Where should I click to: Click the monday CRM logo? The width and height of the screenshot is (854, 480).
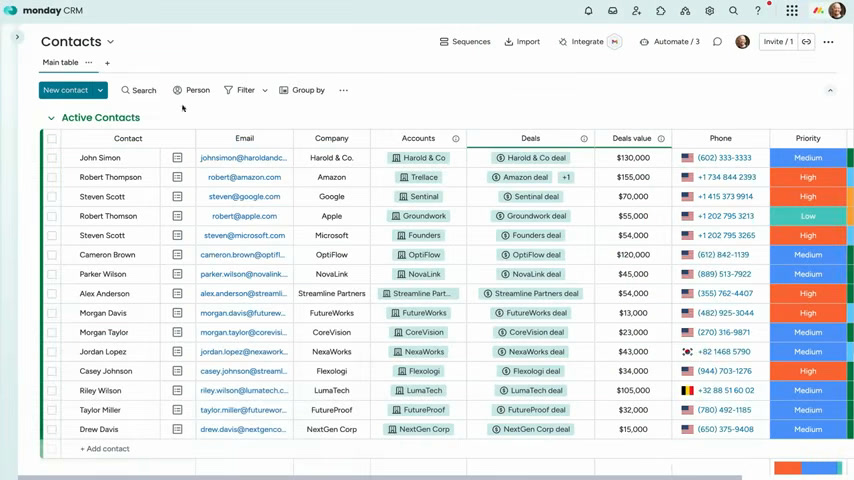coord(44,10)
